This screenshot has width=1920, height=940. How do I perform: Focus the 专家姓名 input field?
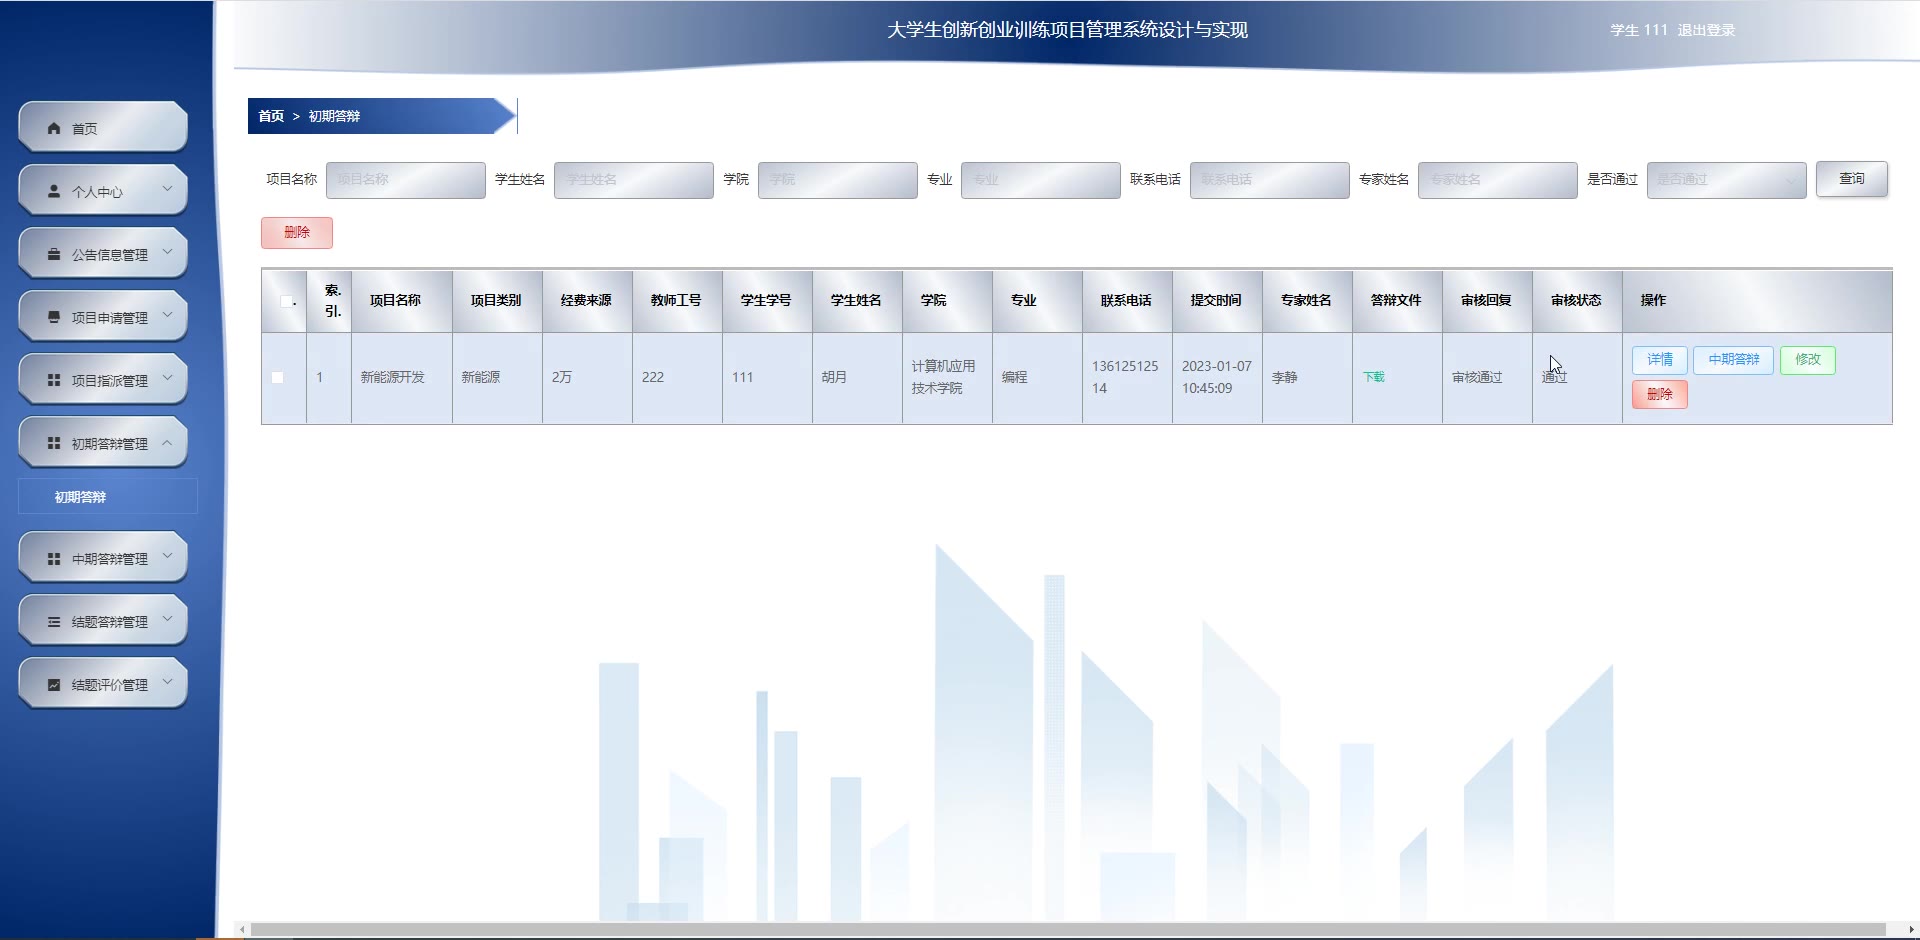pos(1498,180)
